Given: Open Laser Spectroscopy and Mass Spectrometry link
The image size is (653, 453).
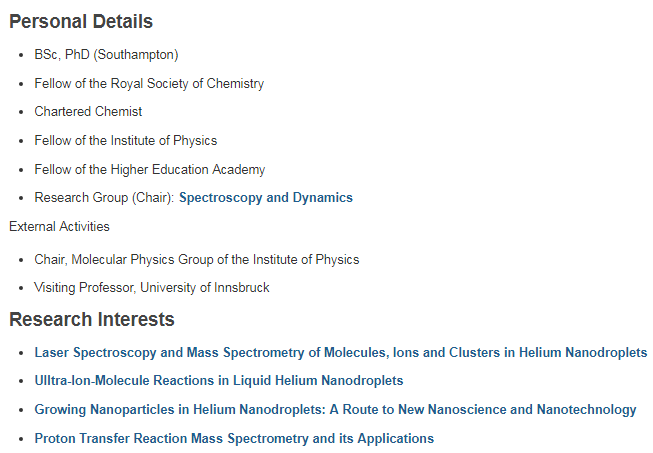Looking at the screenshot, I should 340,353.
